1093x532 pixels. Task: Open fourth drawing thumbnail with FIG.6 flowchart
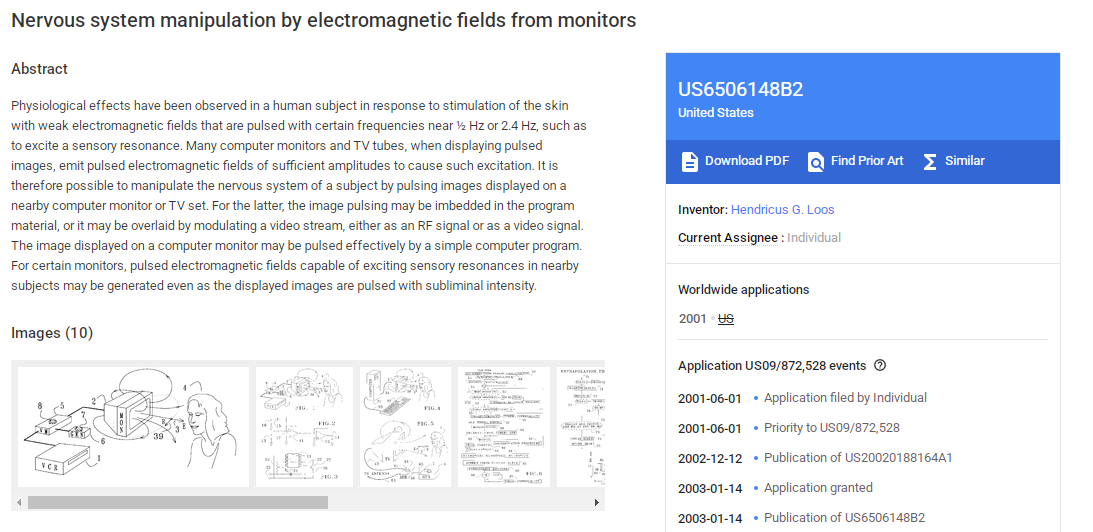pyautogui.click(x=504, y=427)
